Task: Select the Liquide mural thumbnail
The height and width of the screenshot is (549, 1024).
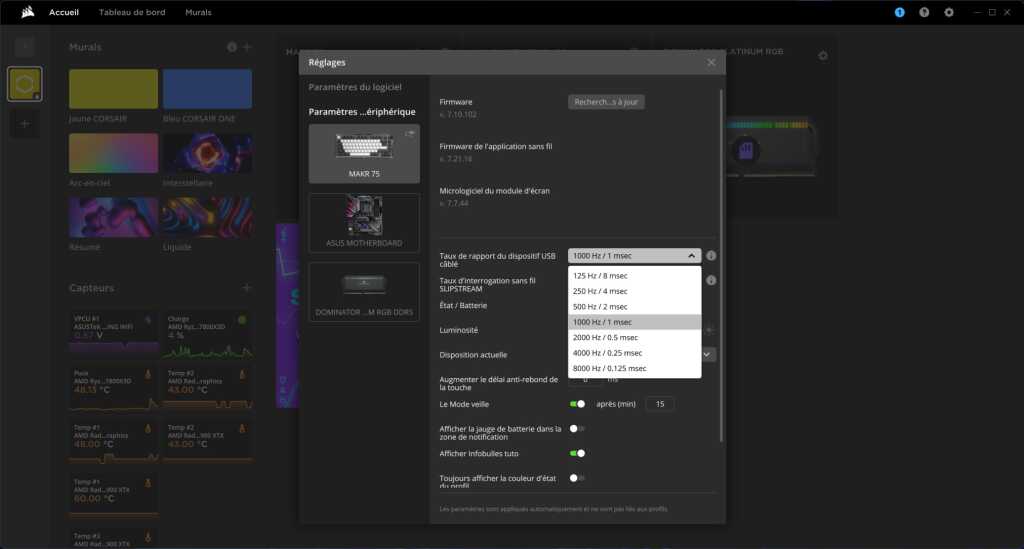Action: 208,217
